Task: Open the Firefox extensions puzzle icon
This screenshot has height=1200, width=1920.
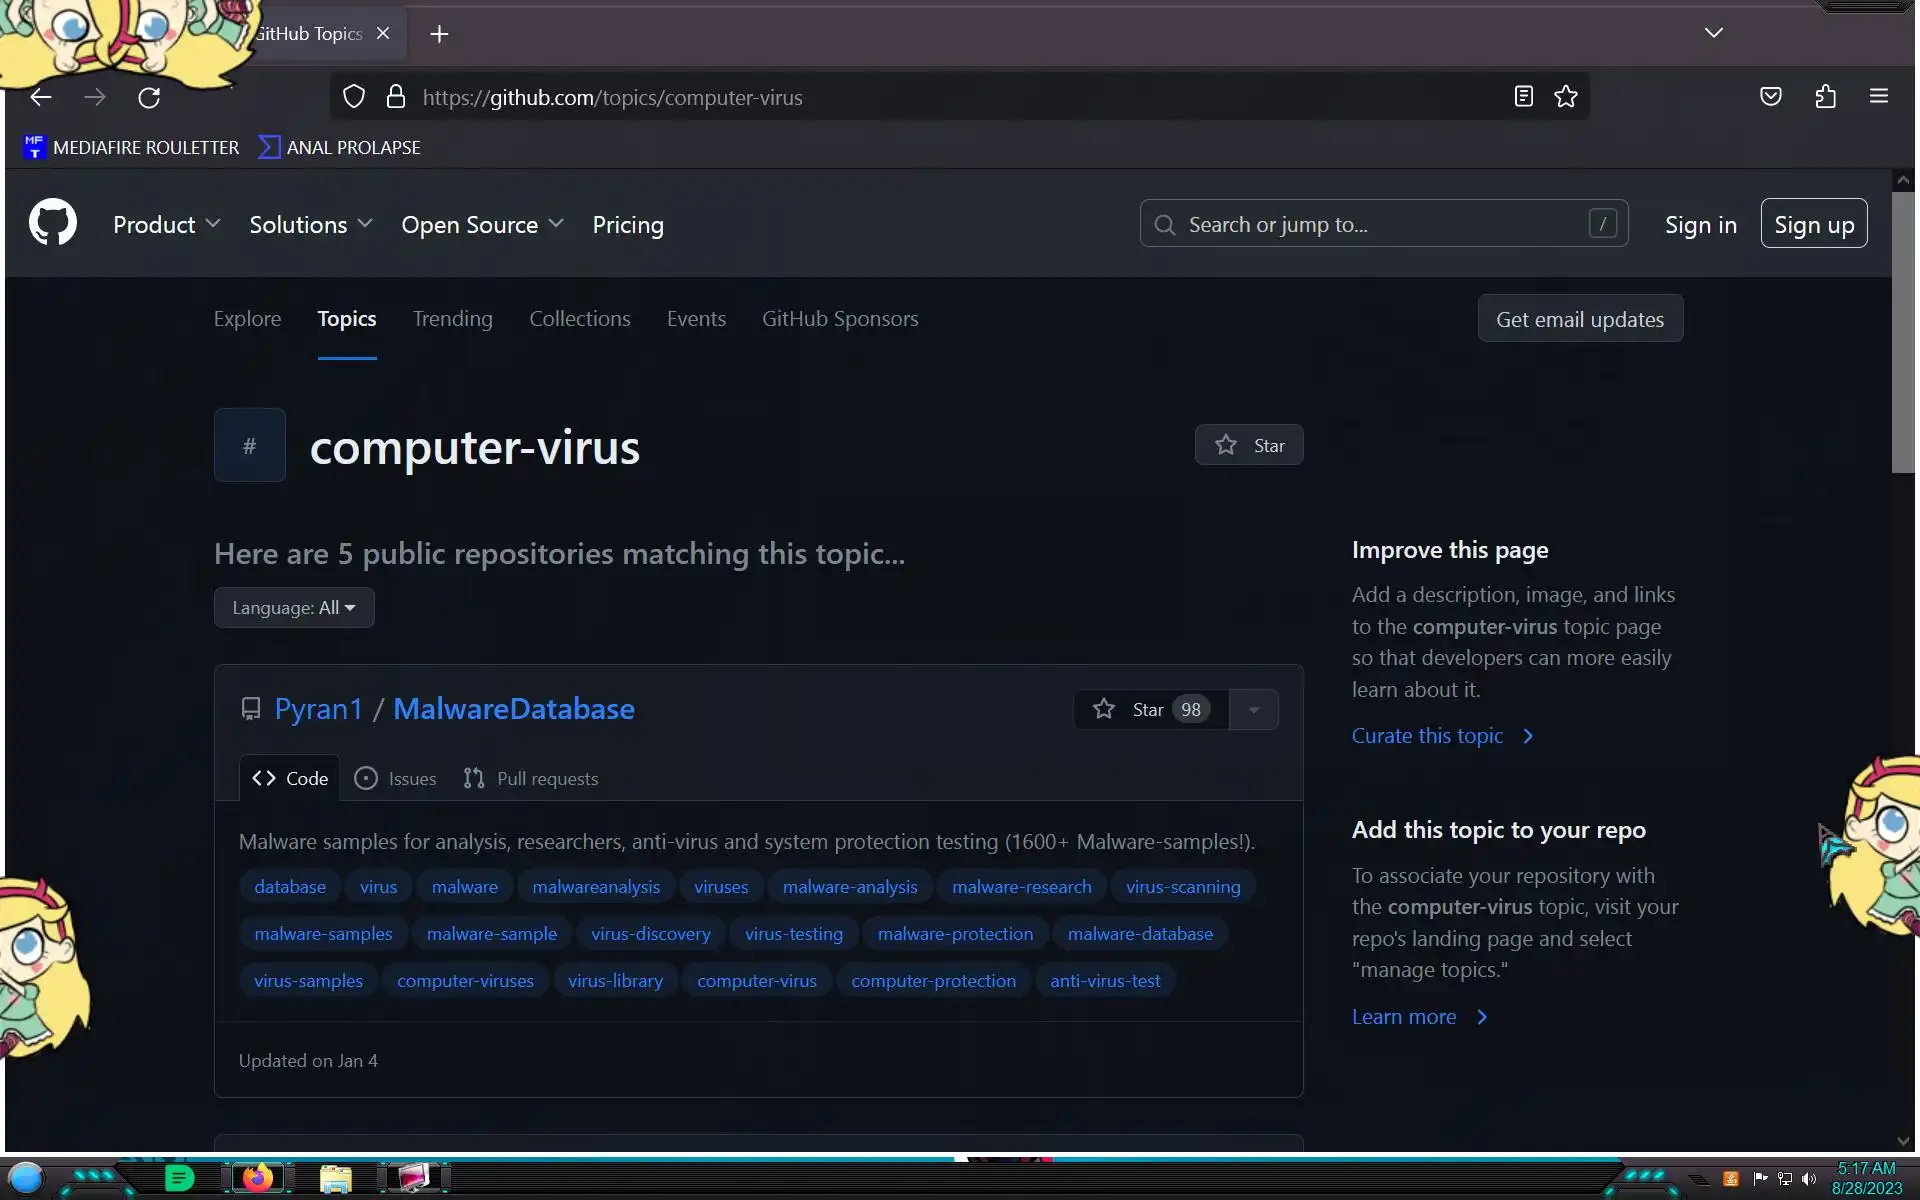Action: point(1825,97)
